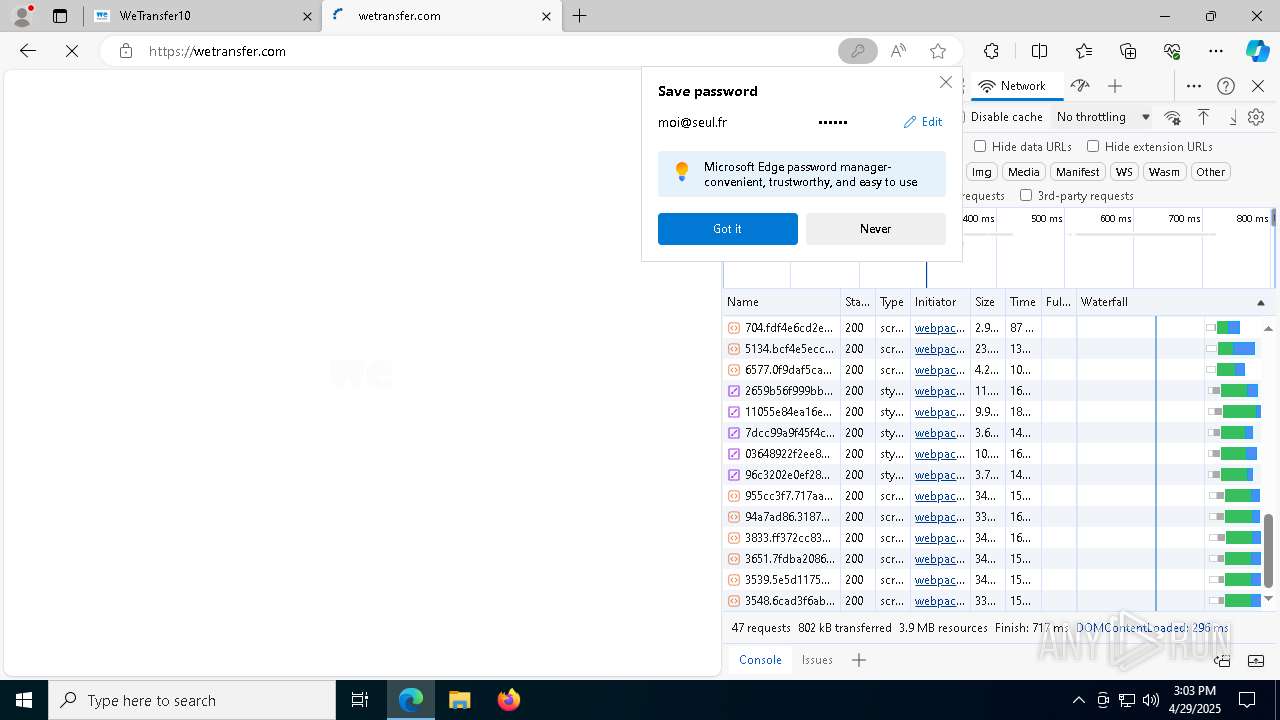Open initiator link for 704.fdf4e6cd2e request

click(x=939, y=328)
